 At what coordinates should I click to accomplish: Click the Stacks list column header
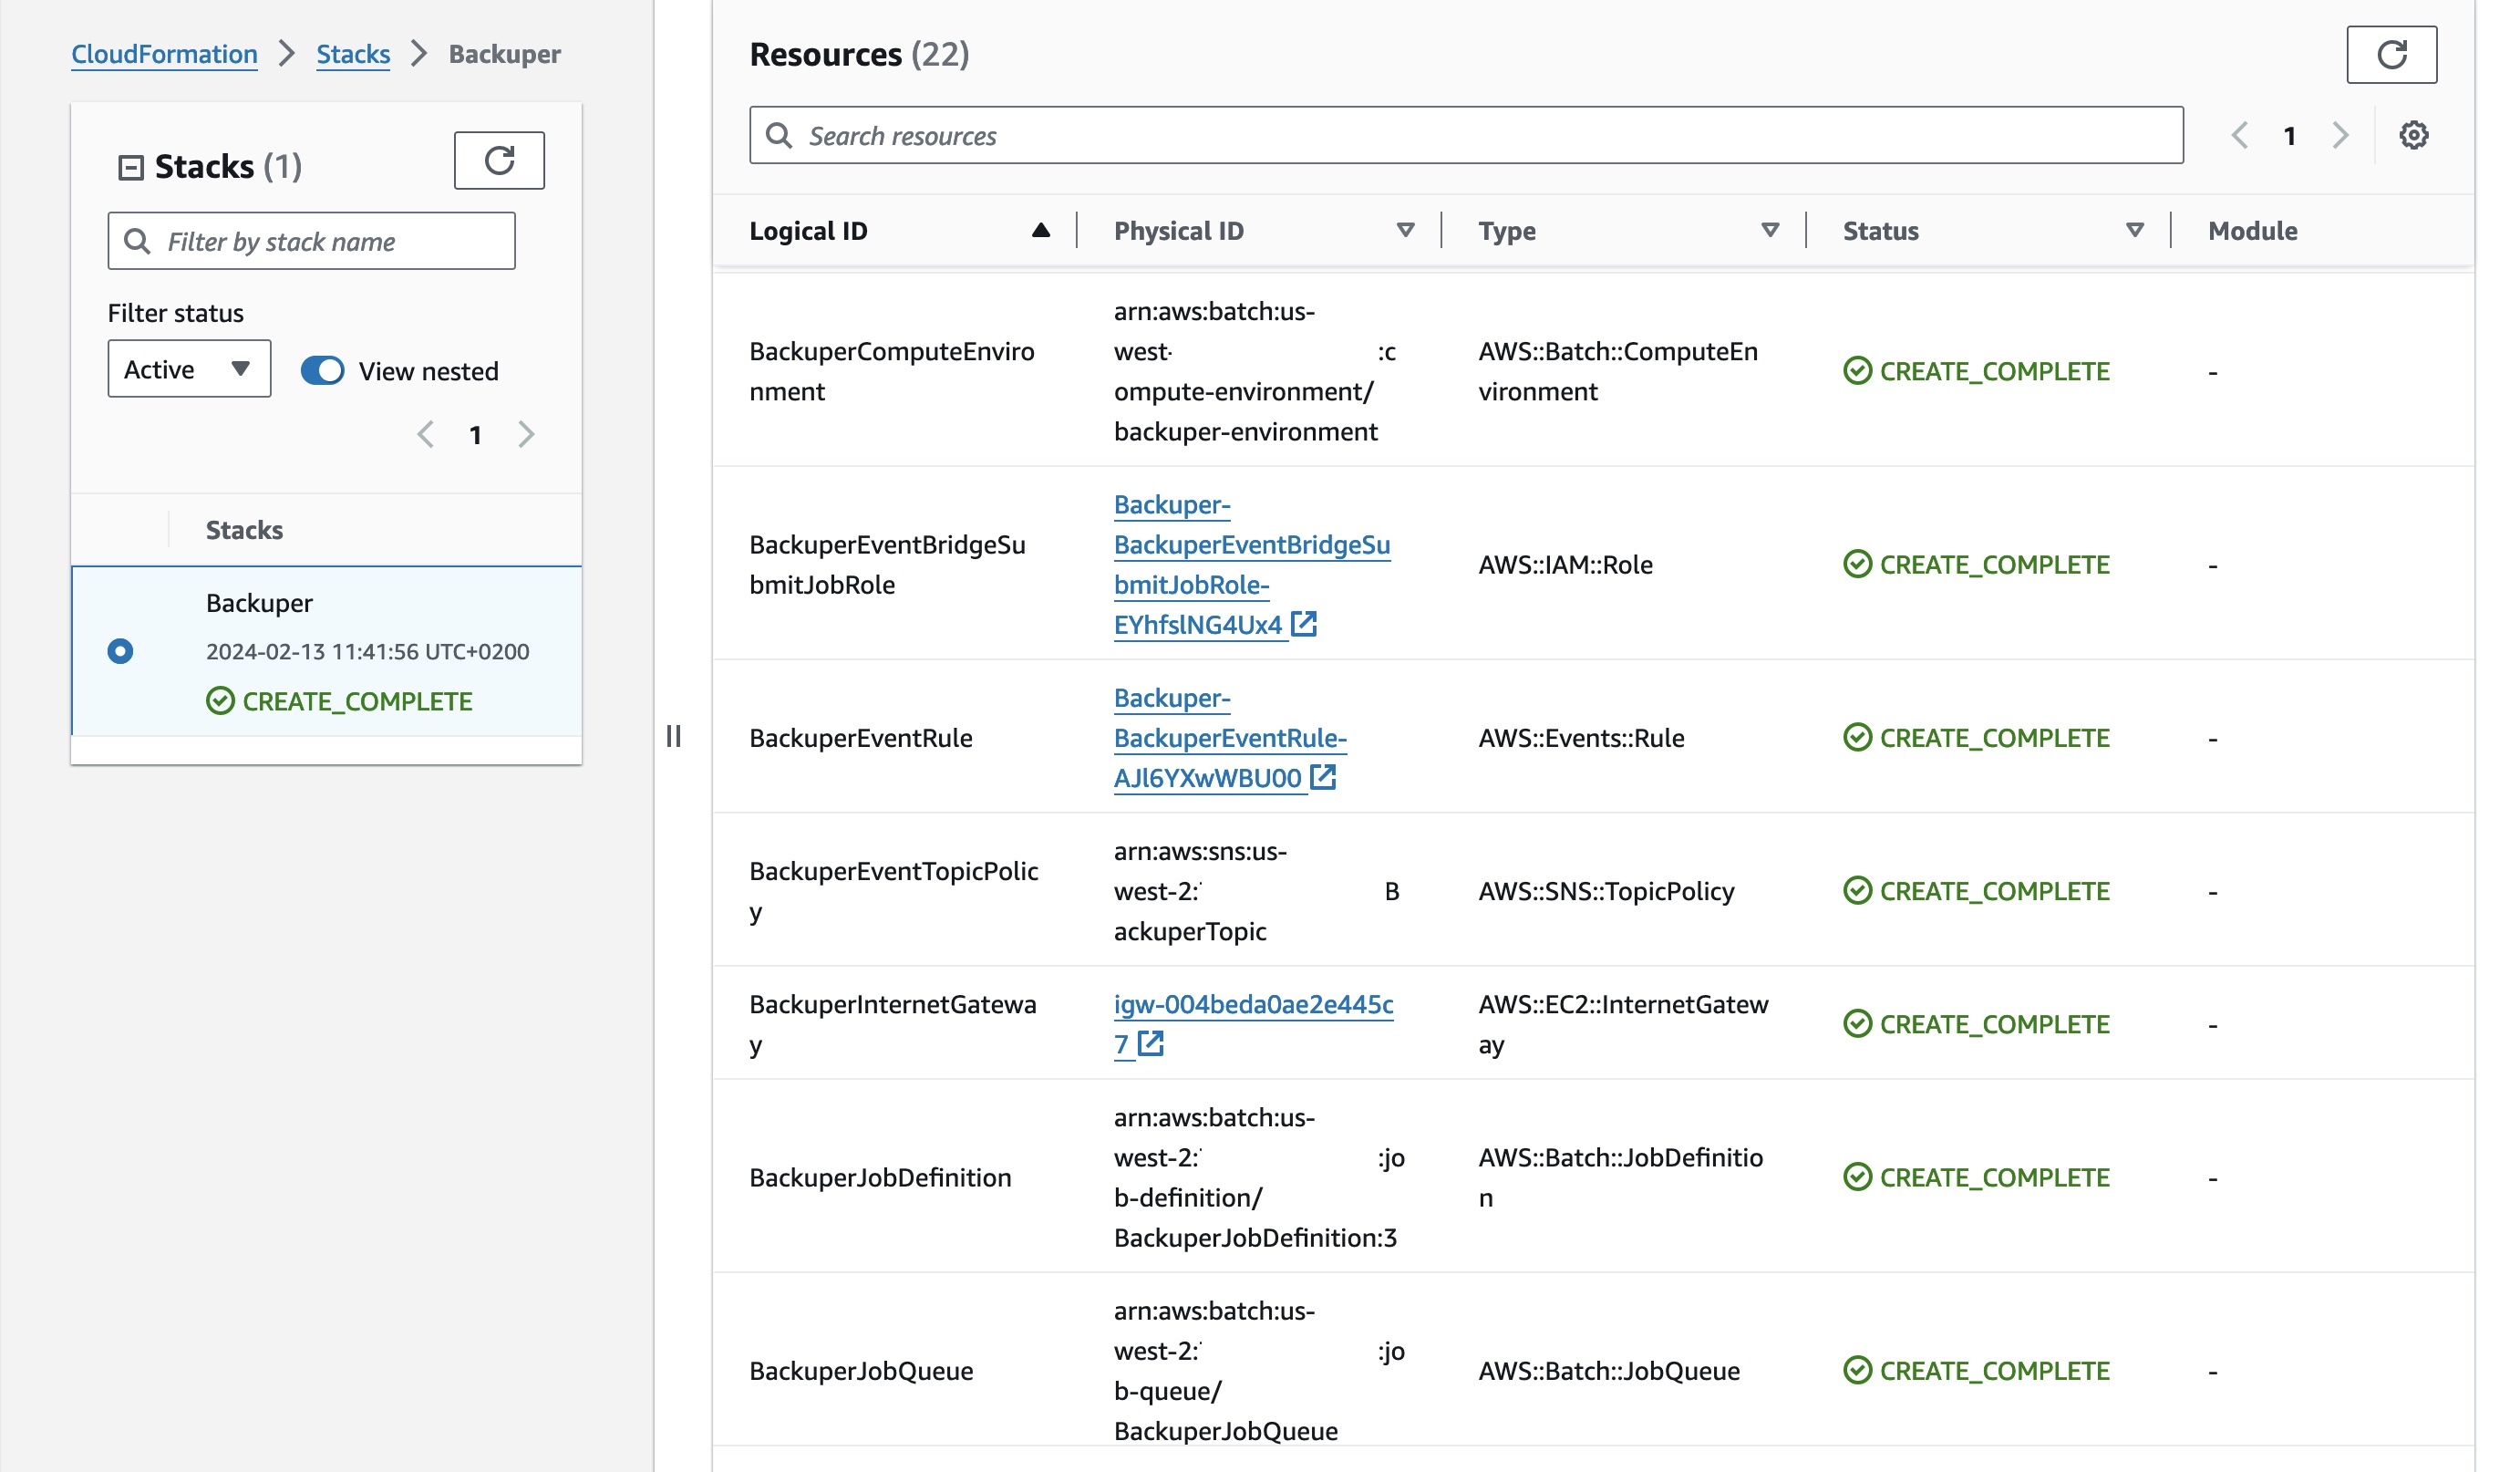pos(244,530)
